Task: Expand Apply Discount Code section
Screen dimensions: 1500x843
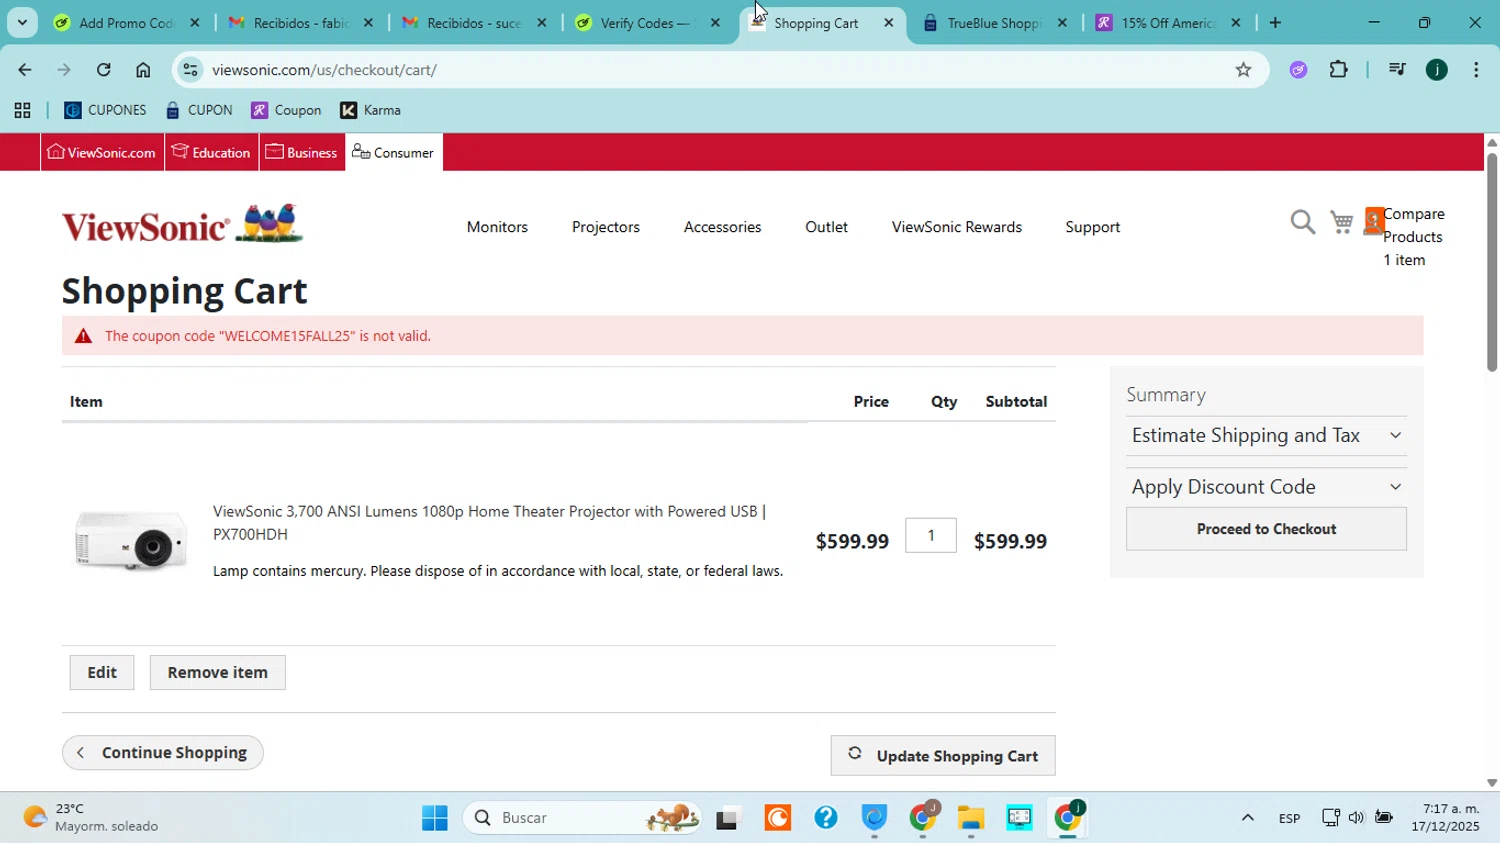Action: 1266,487
